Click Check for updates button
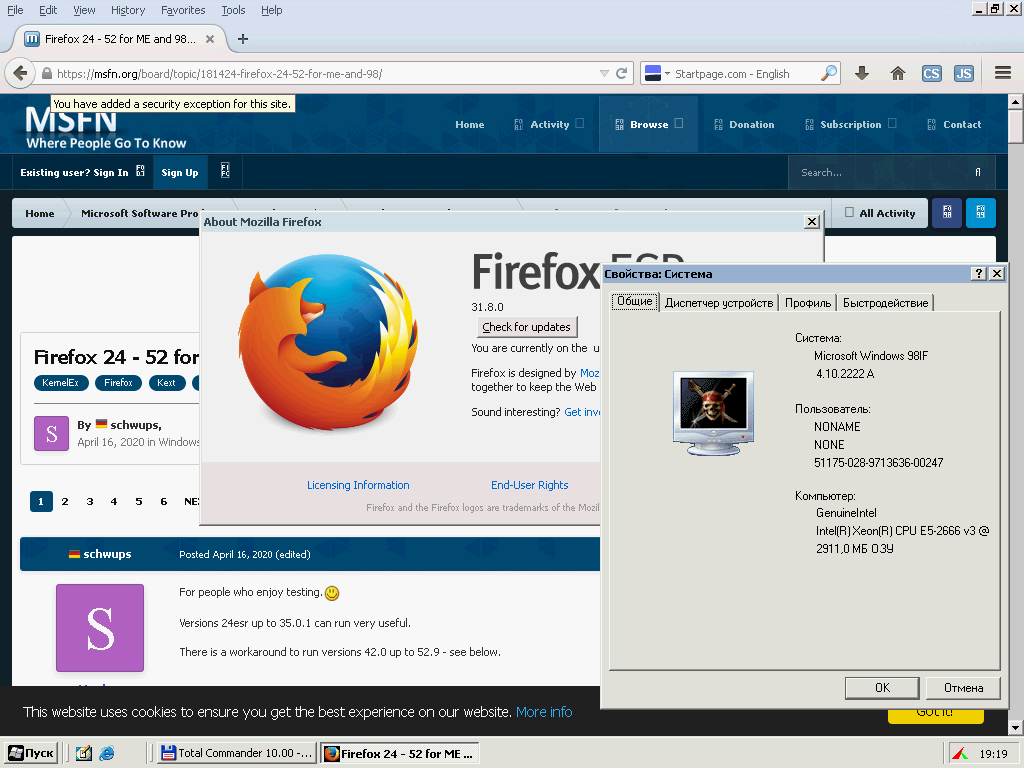Image resolution: width=1024 pixels, height=768 pixels. pos(526,327)
